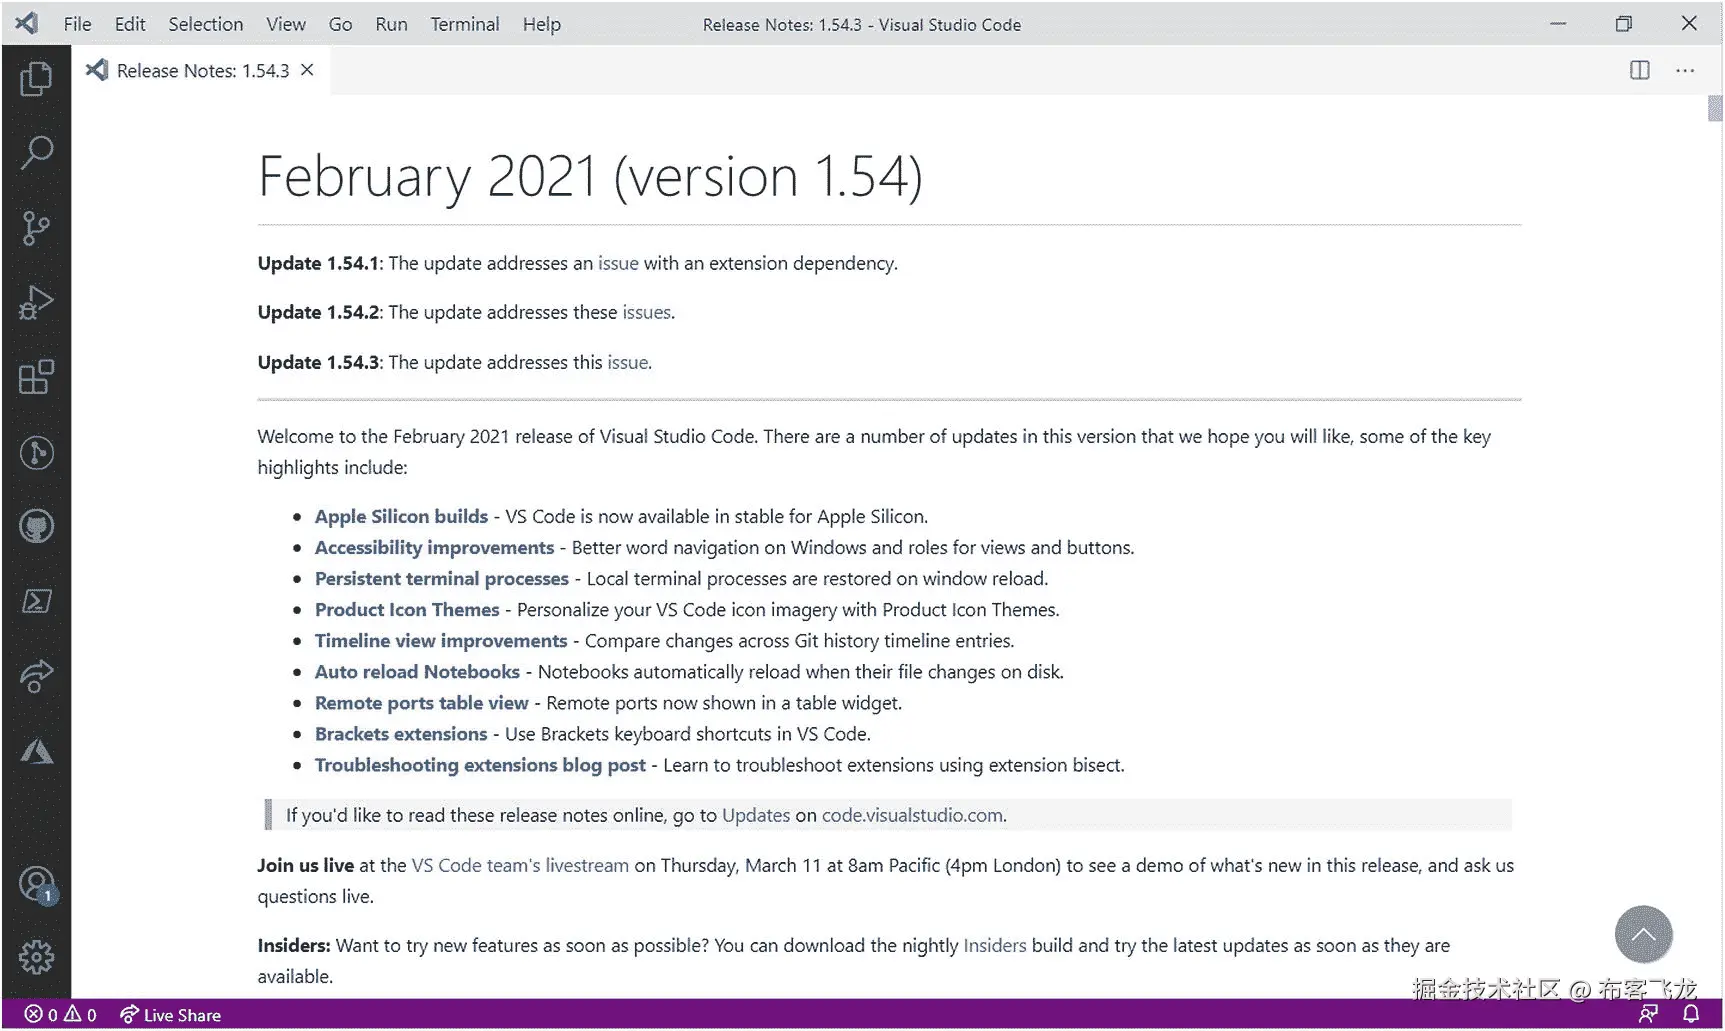The width and height of the screenshot is (1725, 1031).
Task: Click the 'issues' link in Update 1.54.2
Action: click(x=646, y=312)
